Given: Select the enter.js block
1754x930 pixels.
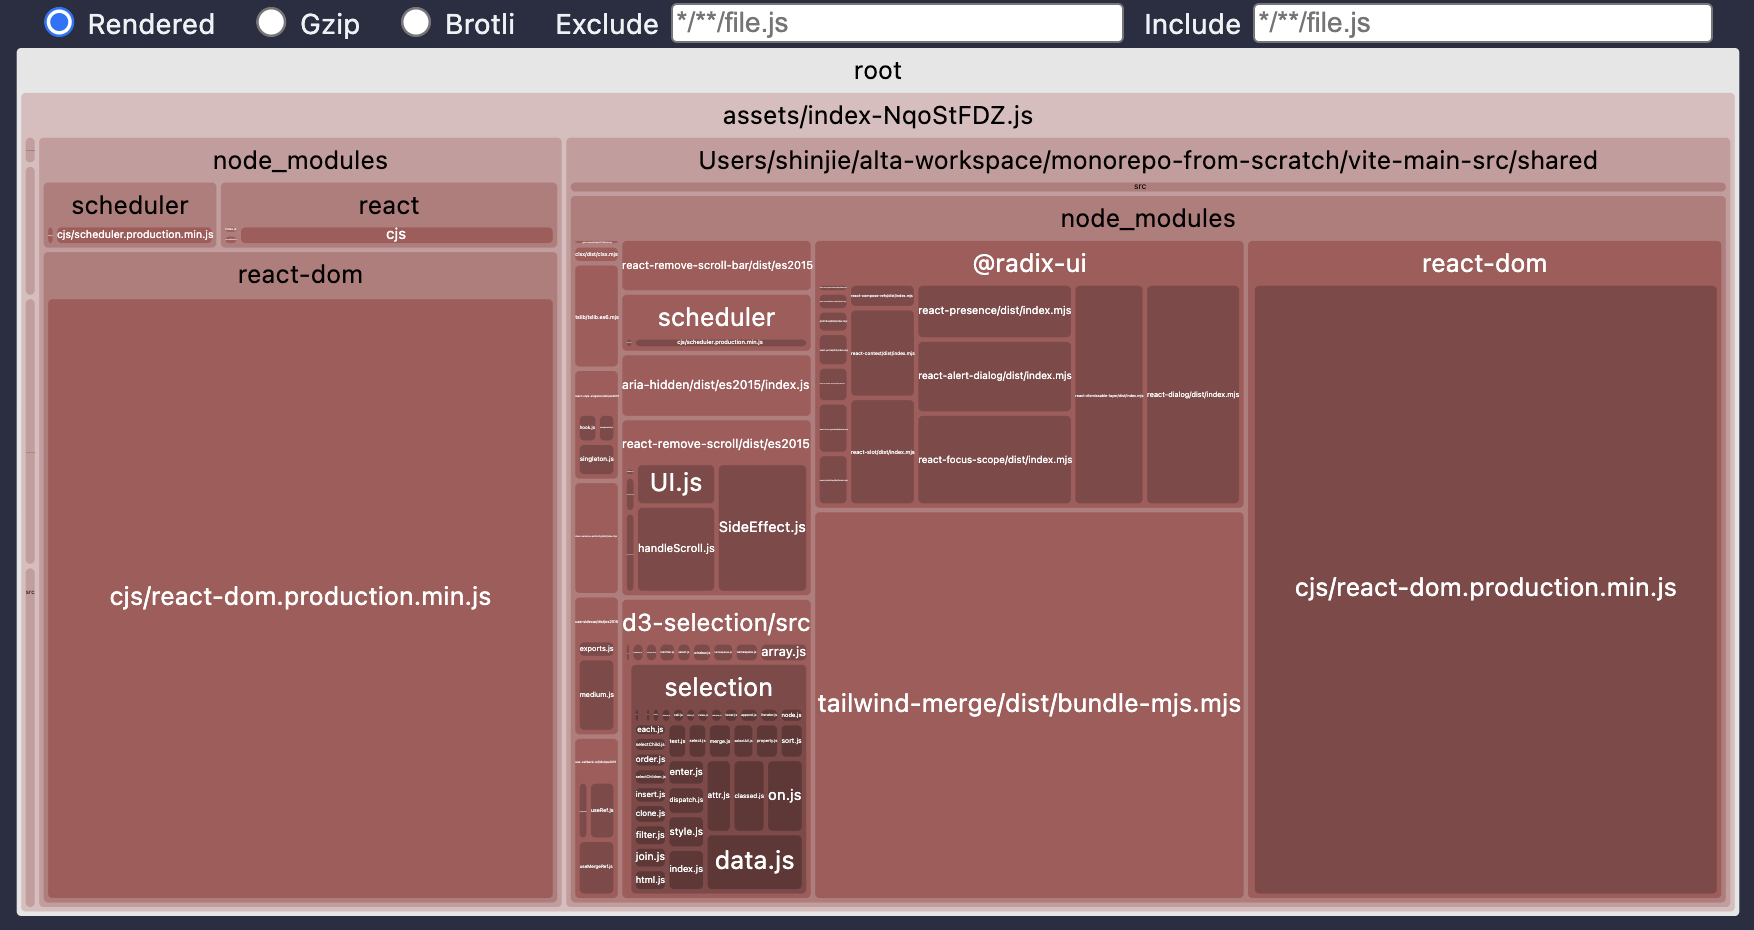Looking at the screenshot, I should pos(686,772).
